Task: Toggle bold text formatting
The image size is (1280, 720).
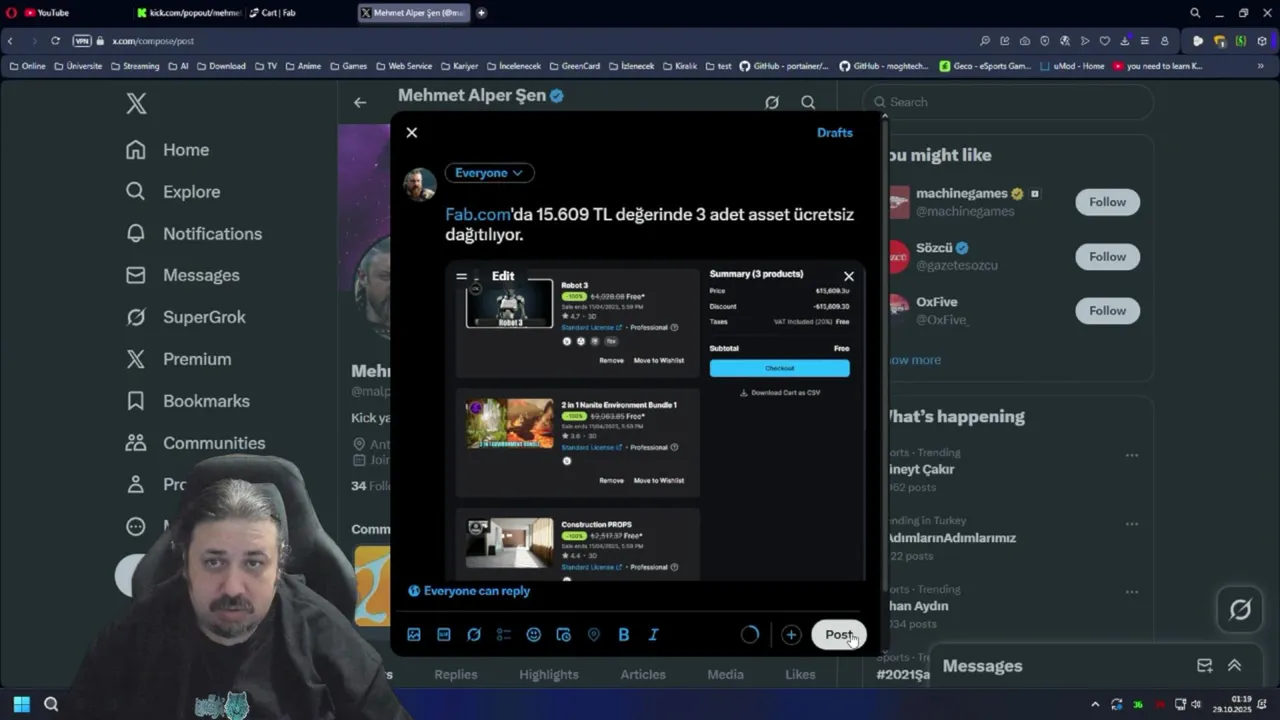Action: (x=624, y=635)
